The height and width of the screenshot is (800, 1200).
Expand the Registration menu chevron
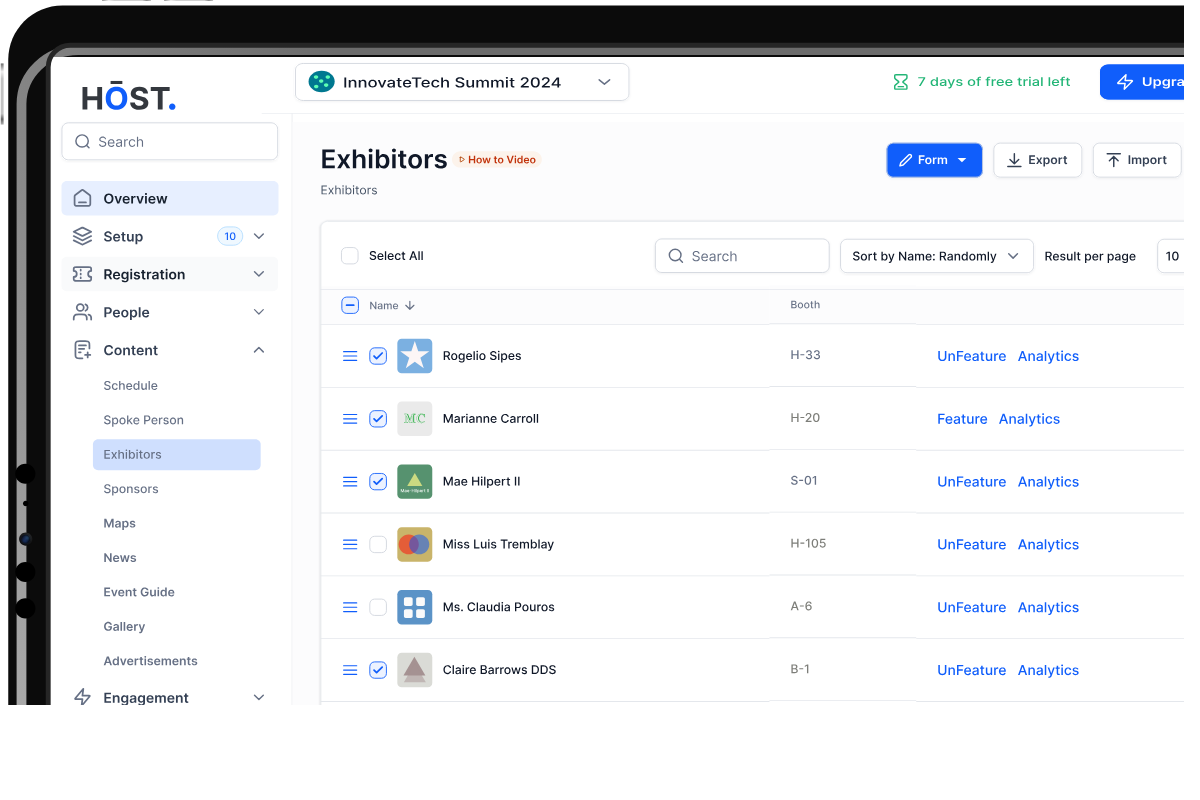tap(259, 274)
